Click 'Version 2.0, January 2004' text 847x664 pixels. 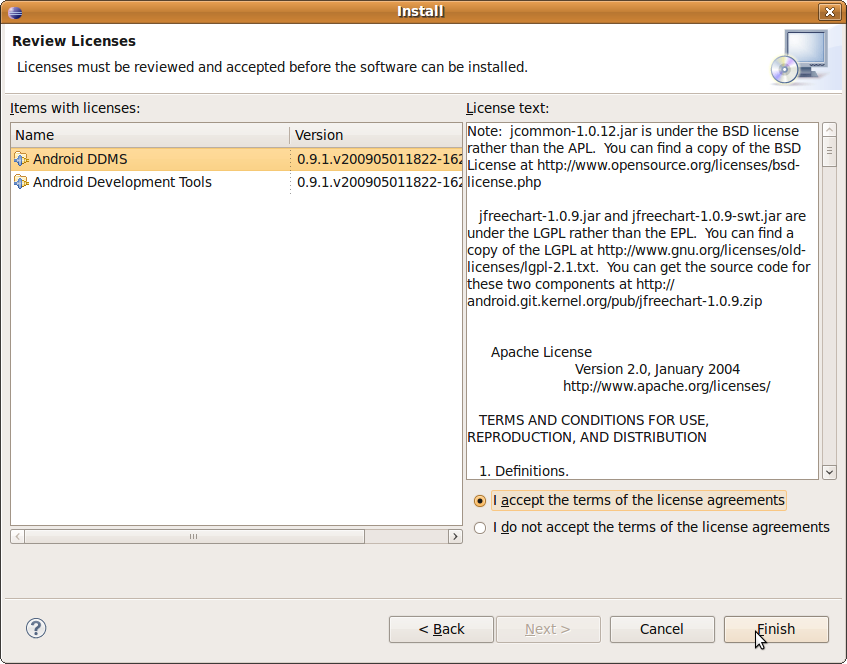pyautogui.click(x=657, y=370)
